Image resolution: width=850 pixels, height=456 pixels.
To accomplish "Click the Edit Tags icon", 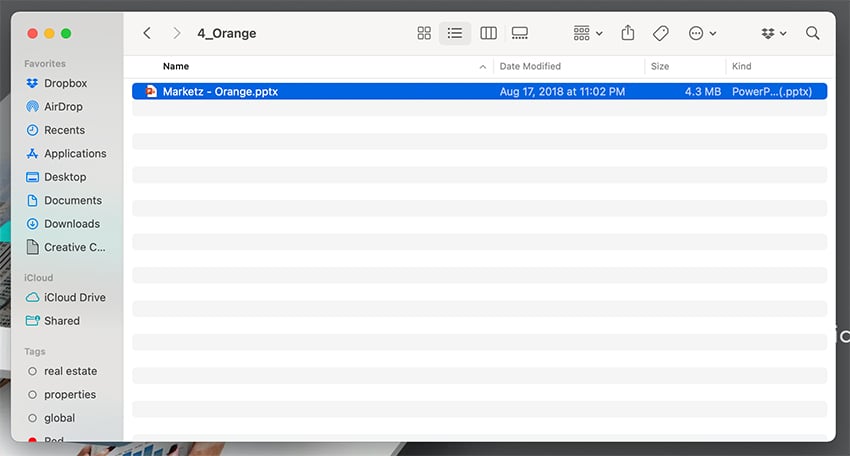I will click(660, 33).
